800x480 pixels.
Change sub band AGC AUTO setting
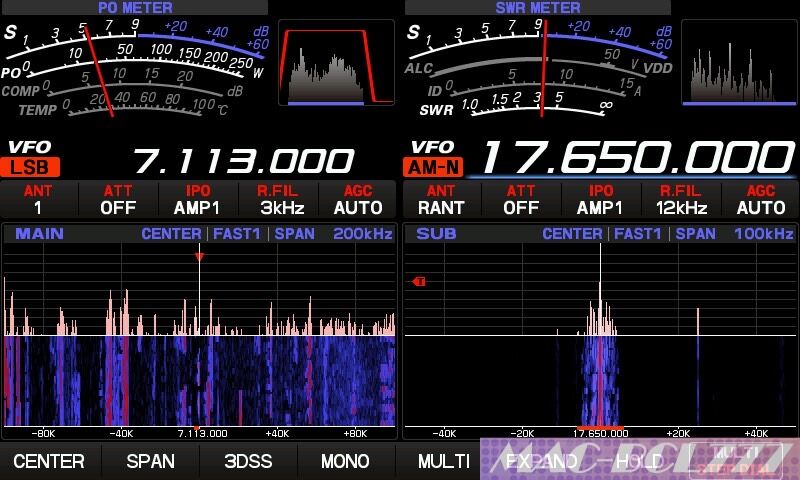pyautogui.click(x=761, y=200)
